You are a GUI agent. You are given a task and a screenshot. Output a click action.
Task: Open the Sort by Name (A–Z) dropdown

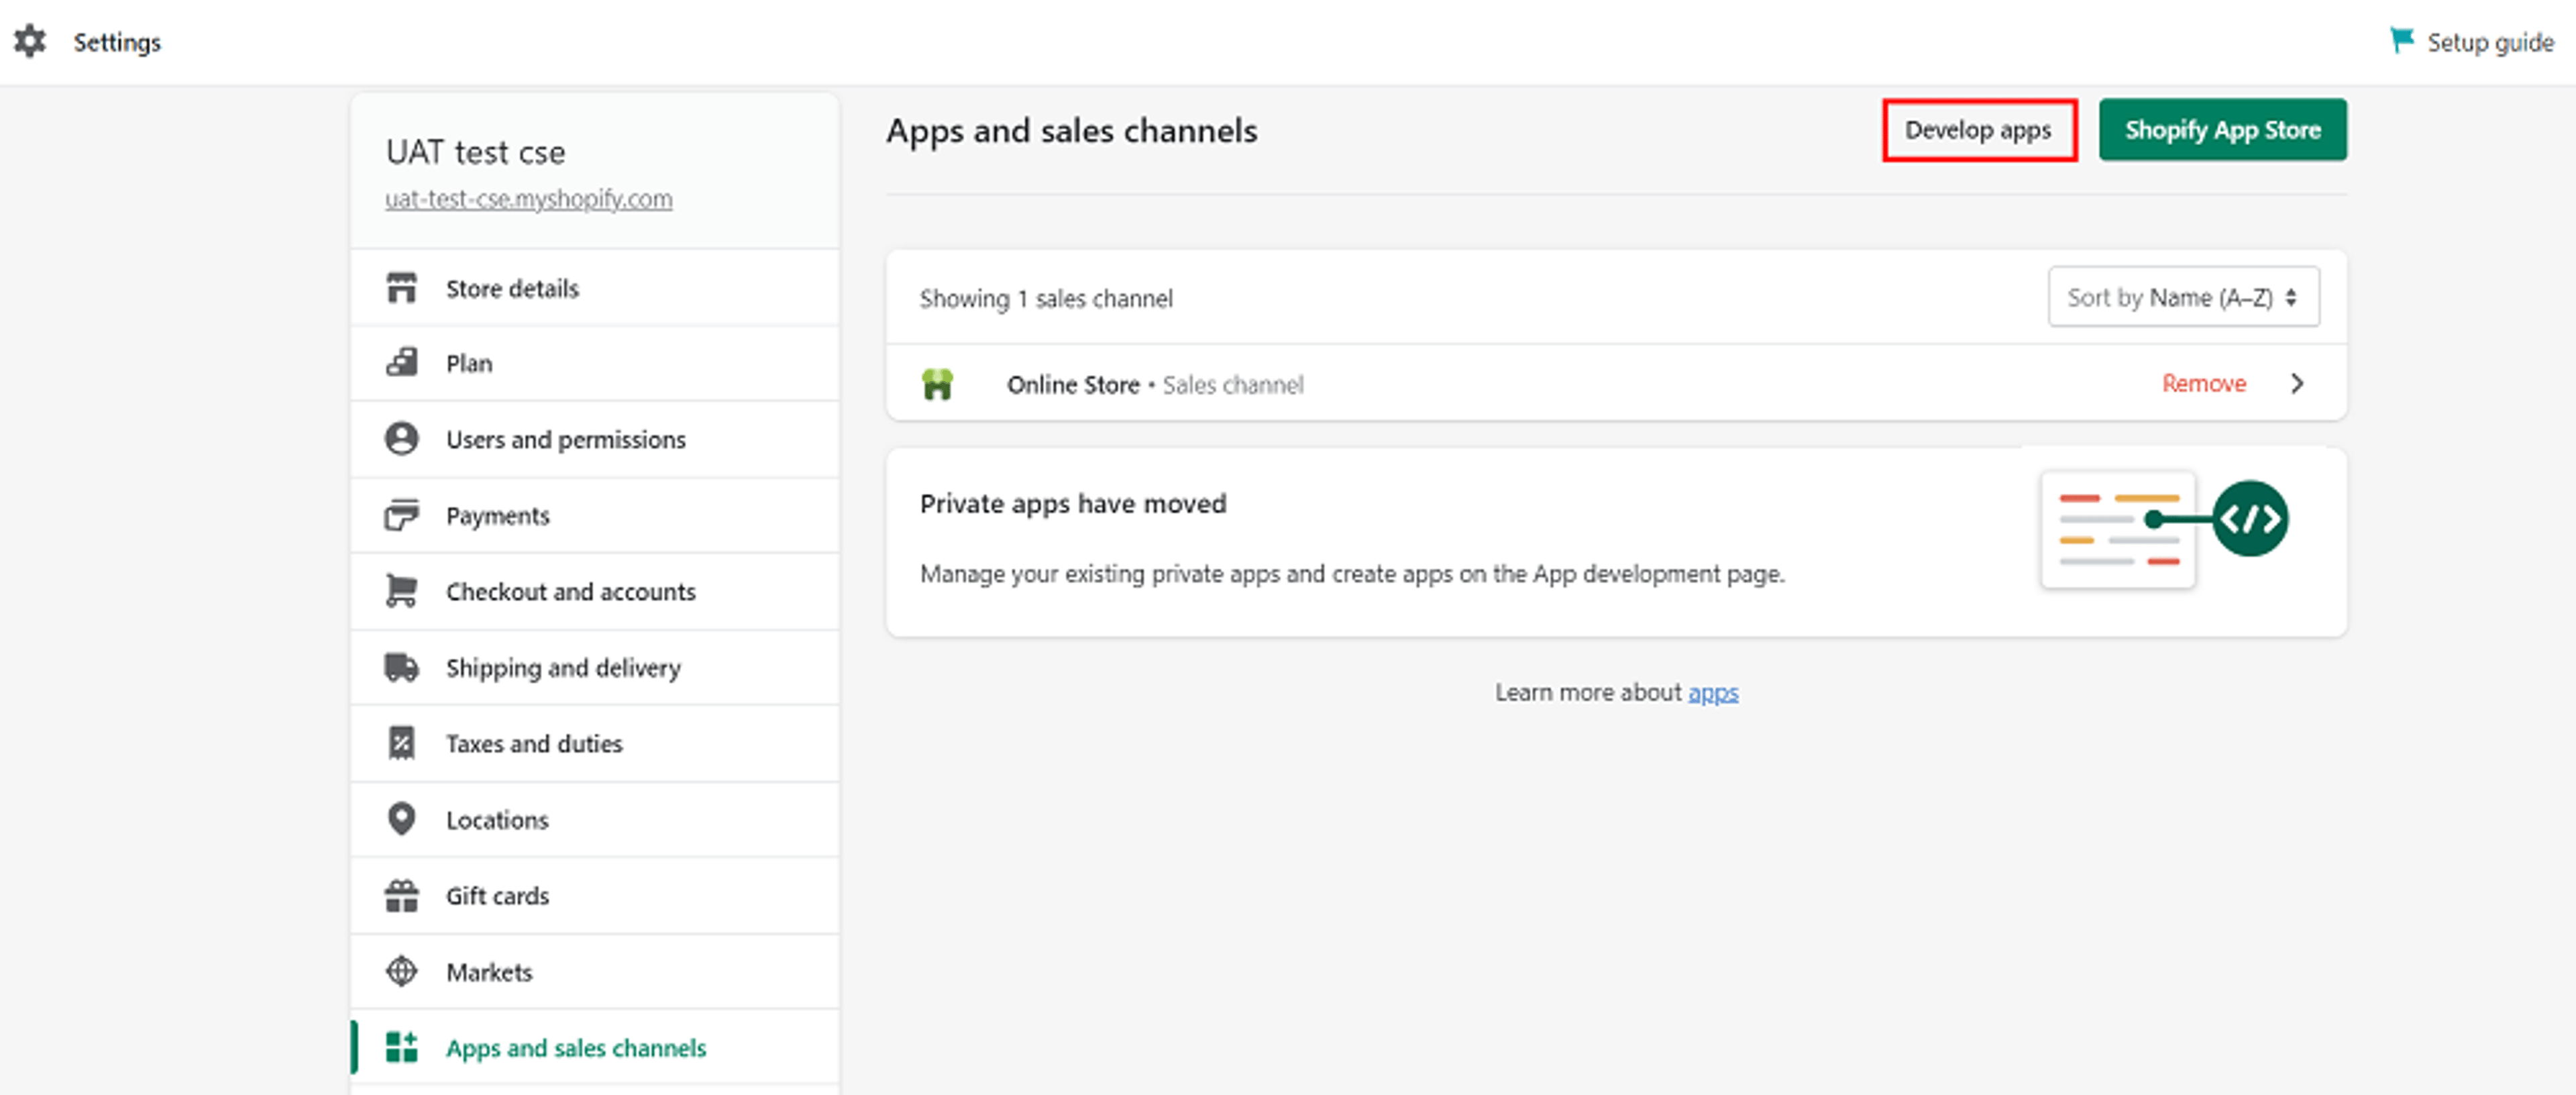(x=2183, y=297)
